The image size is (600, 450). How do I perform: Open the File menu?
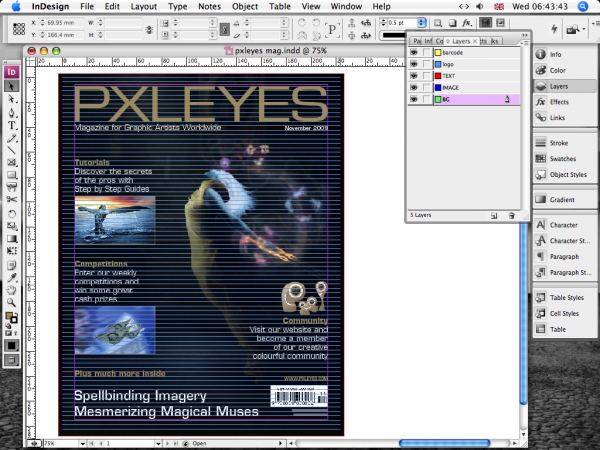pyautogui.click(x=87, y=7)
